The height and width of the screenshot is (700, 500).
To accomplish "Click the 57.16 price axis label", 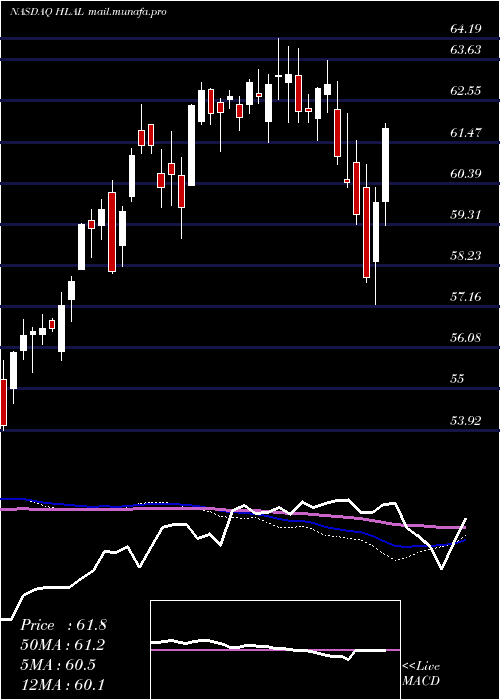I will [466, 296].
